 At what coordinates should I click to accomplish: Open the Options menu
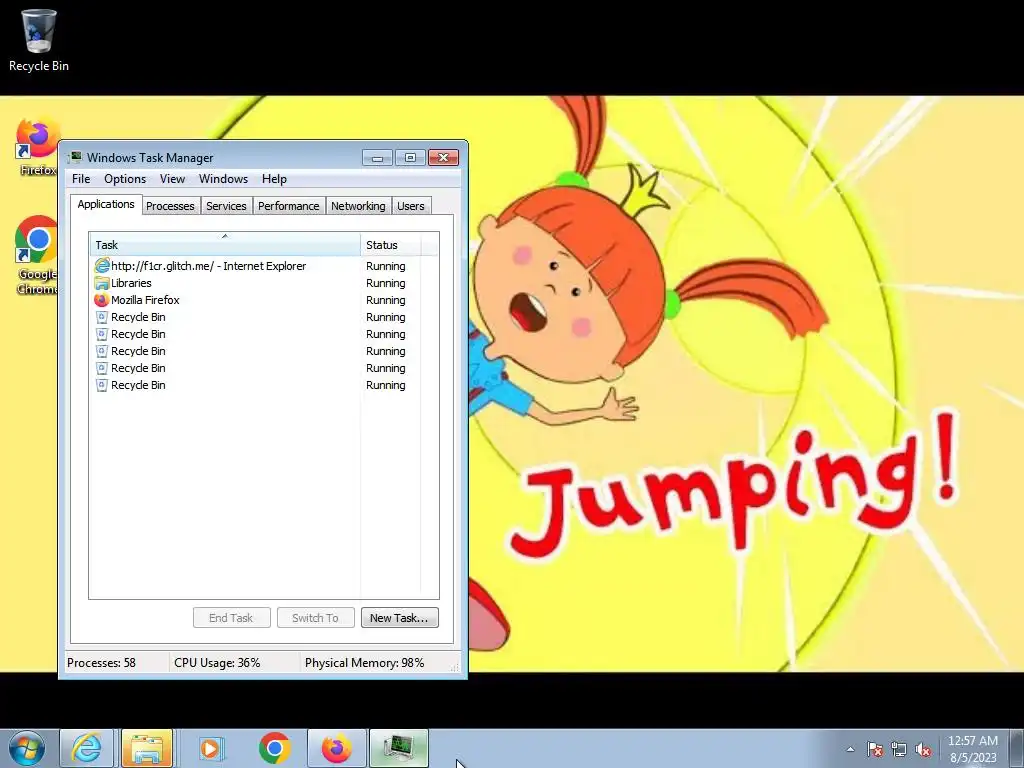point(125,179)
